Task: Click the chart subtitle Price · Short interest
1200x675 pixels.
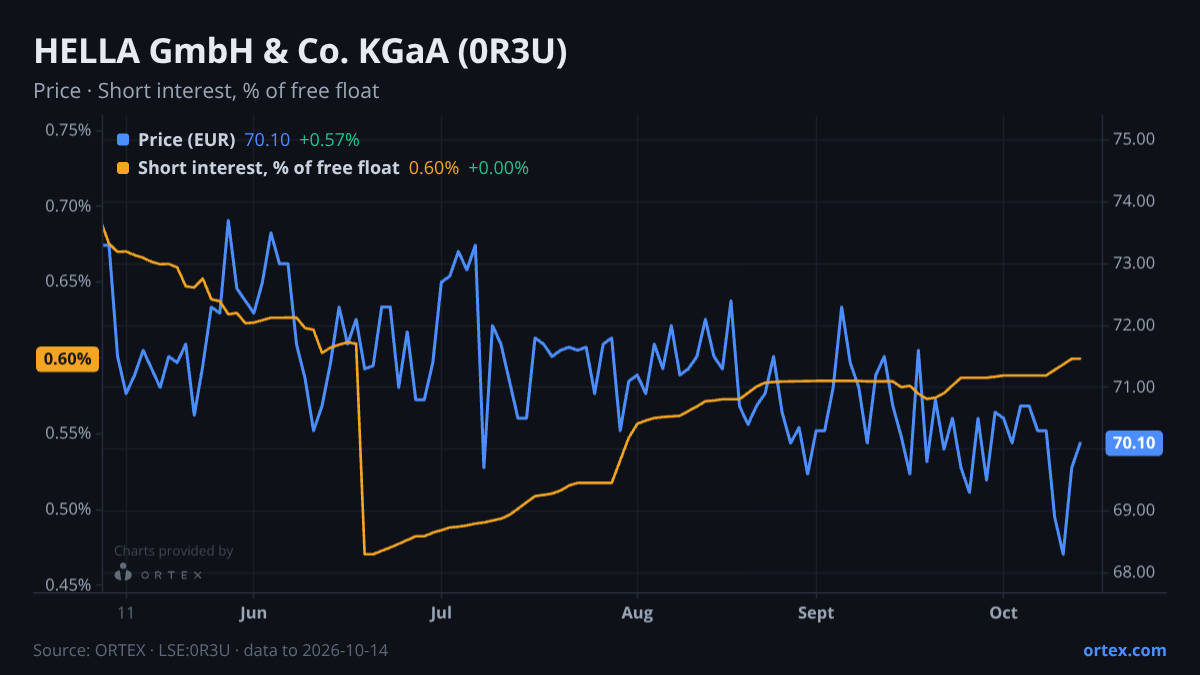Action: tap(206, 91)
